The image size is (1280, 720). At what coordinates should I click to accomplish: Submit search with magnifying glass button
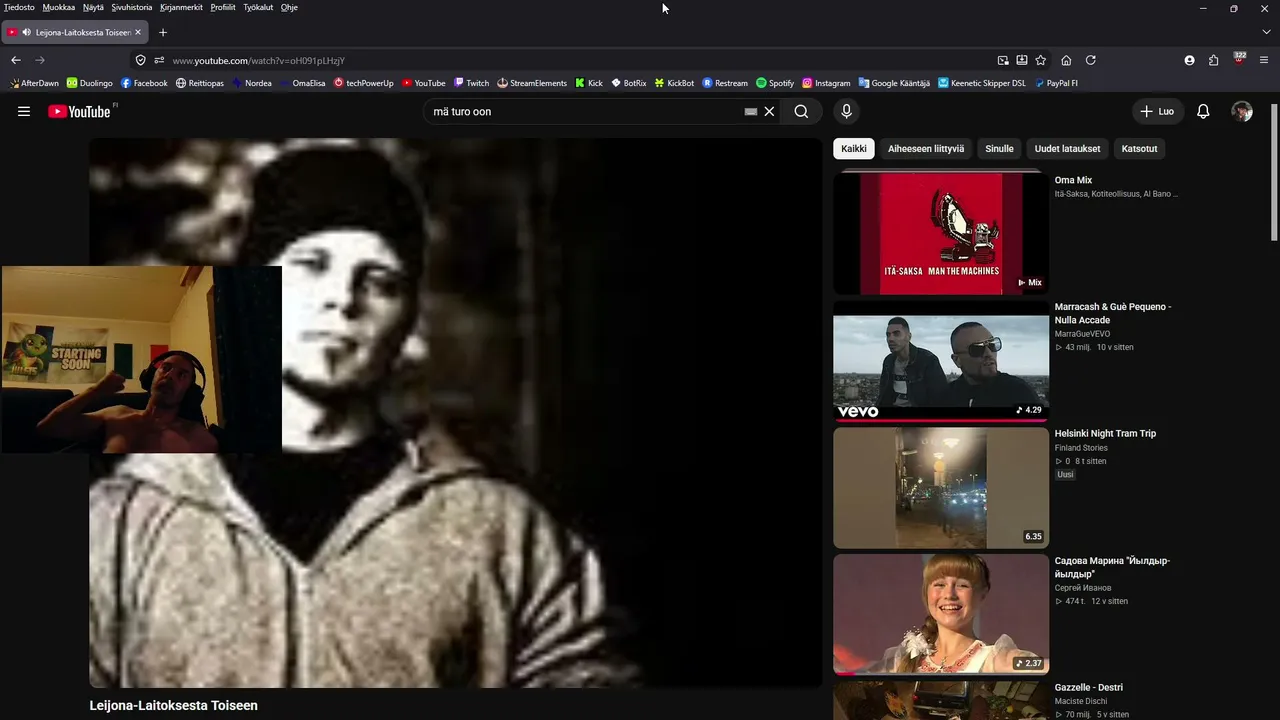(801, 111)
